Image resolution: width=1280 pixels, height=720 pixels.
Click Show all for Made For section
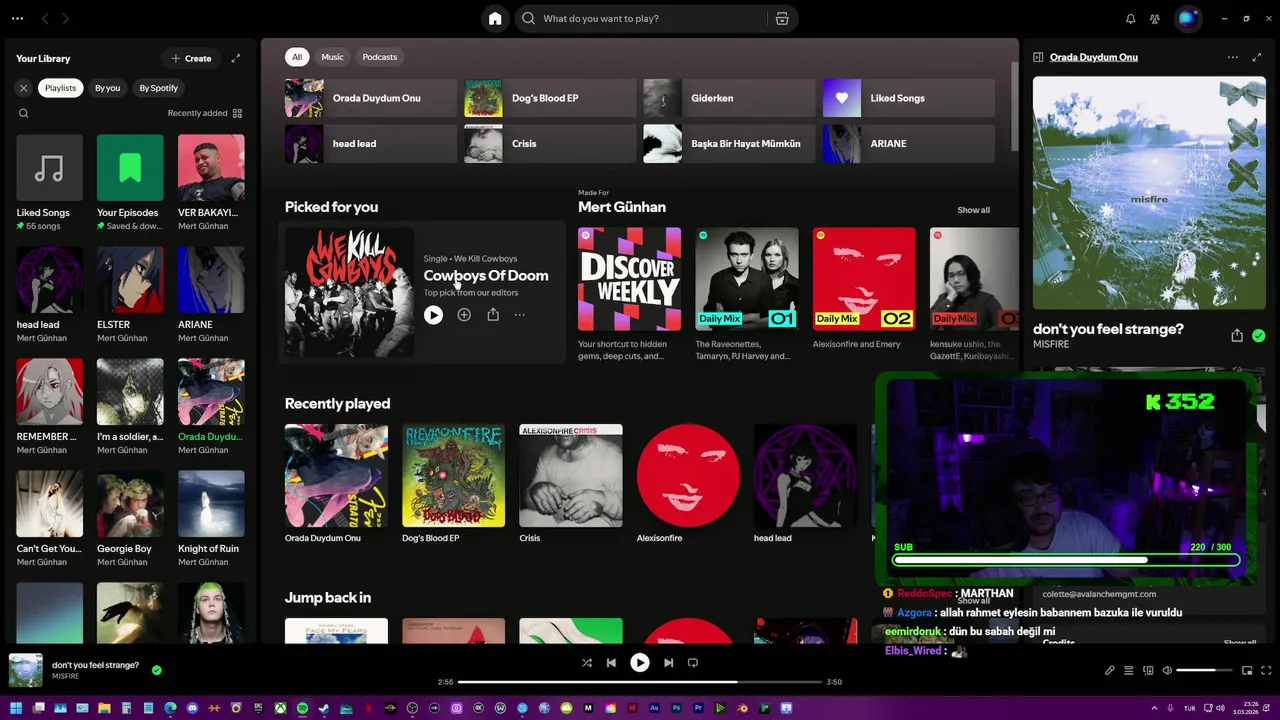[x=973, y=210]
